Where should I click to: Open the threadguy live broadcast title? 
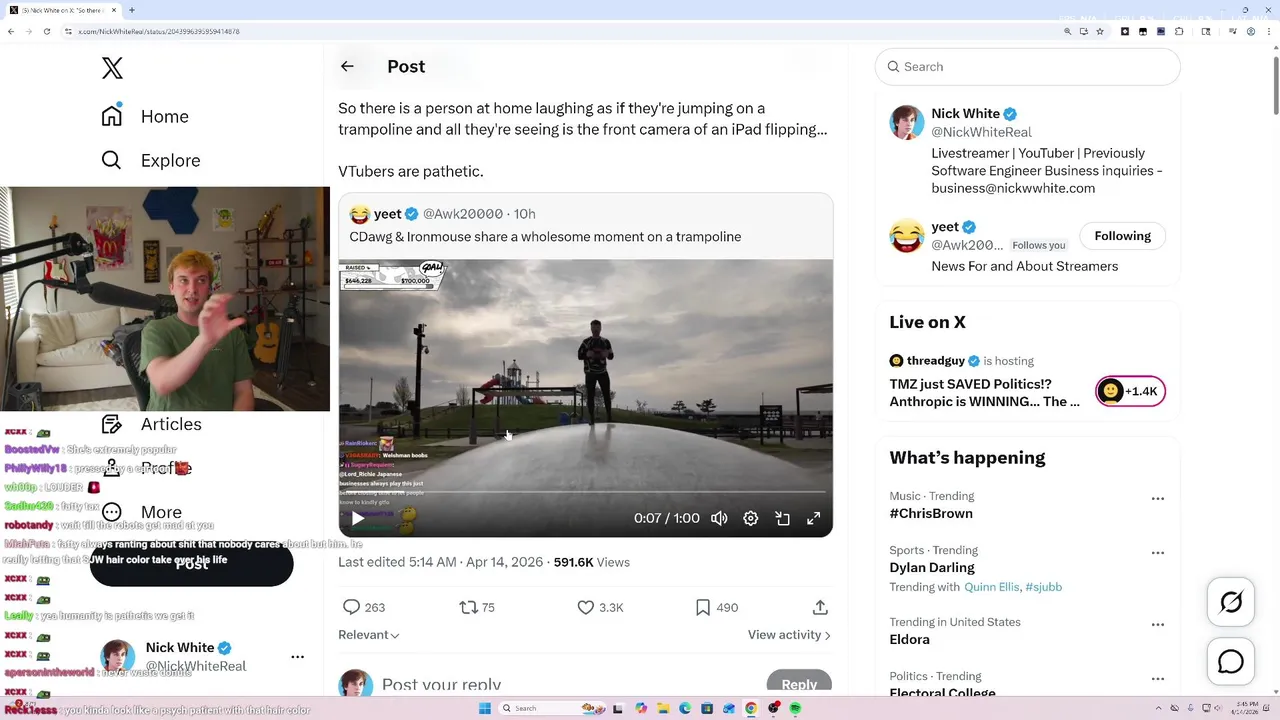coord(984,392)
